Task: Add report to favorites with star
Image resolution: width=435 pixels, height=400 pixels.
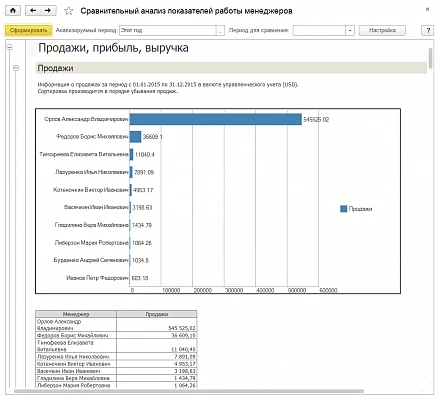Action: 69,11
